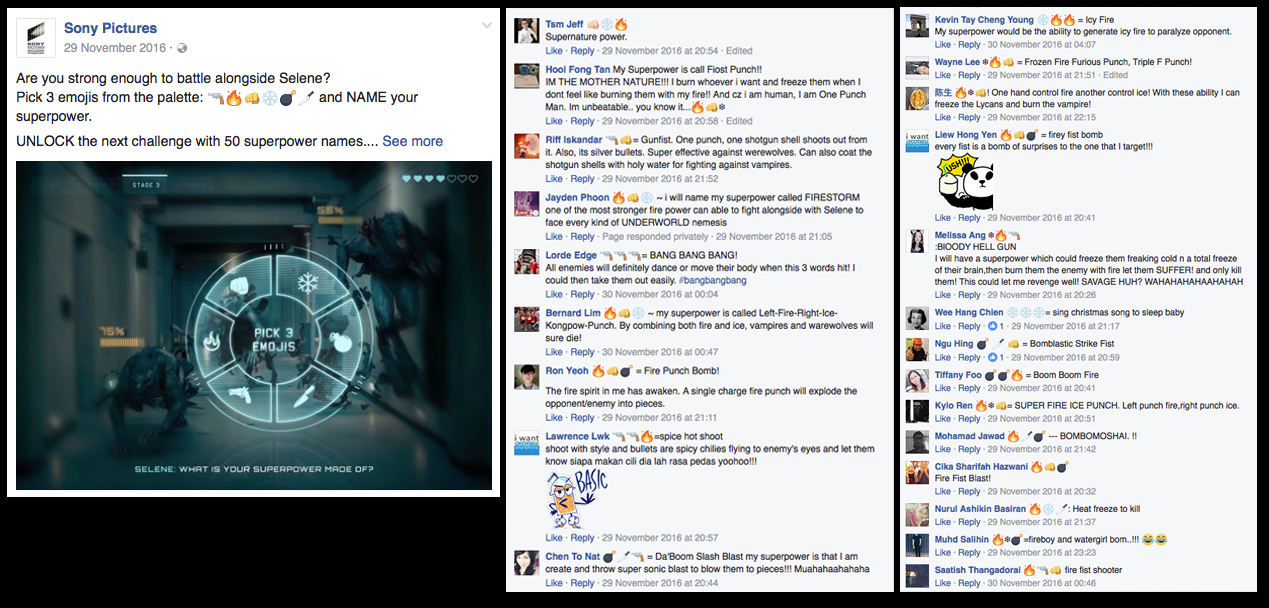This screenshot has width=1269, height=608.
Task: Open #bangbangbang hashtag in Lorde Edge's comment
Action: tap(710, 281)
